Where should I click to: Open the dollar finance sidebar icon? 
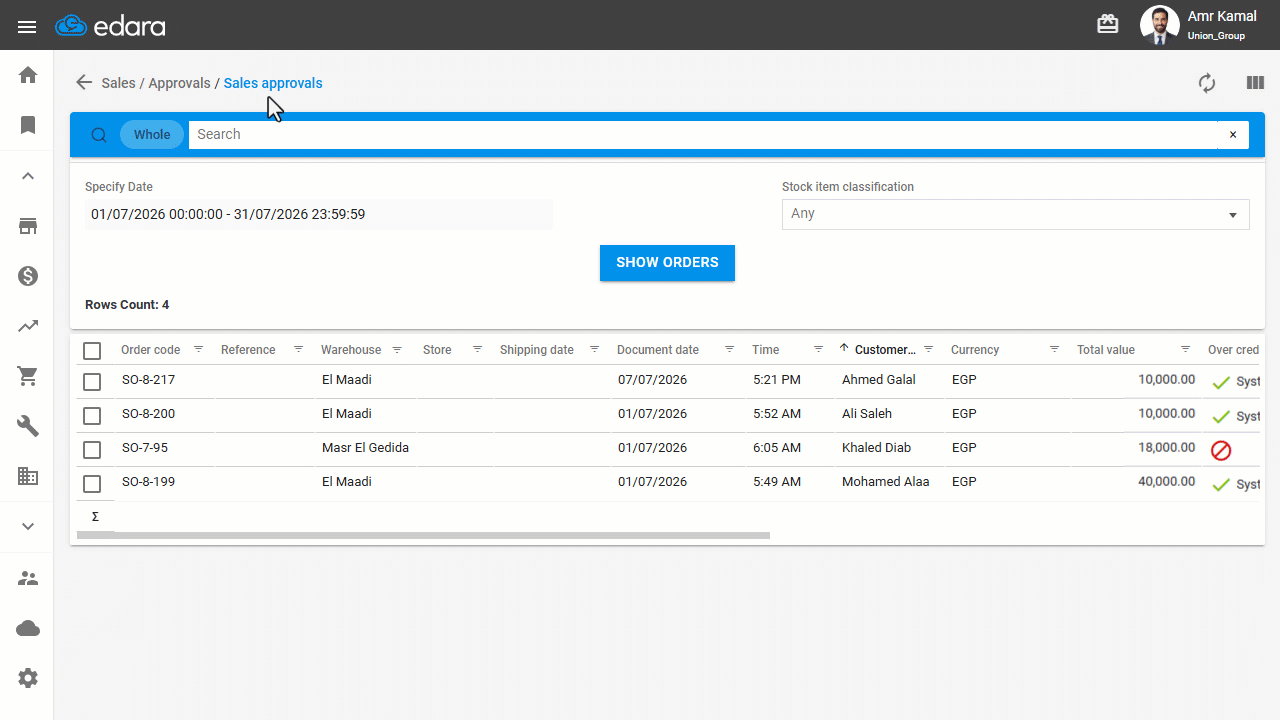click(x=28, y=276)
